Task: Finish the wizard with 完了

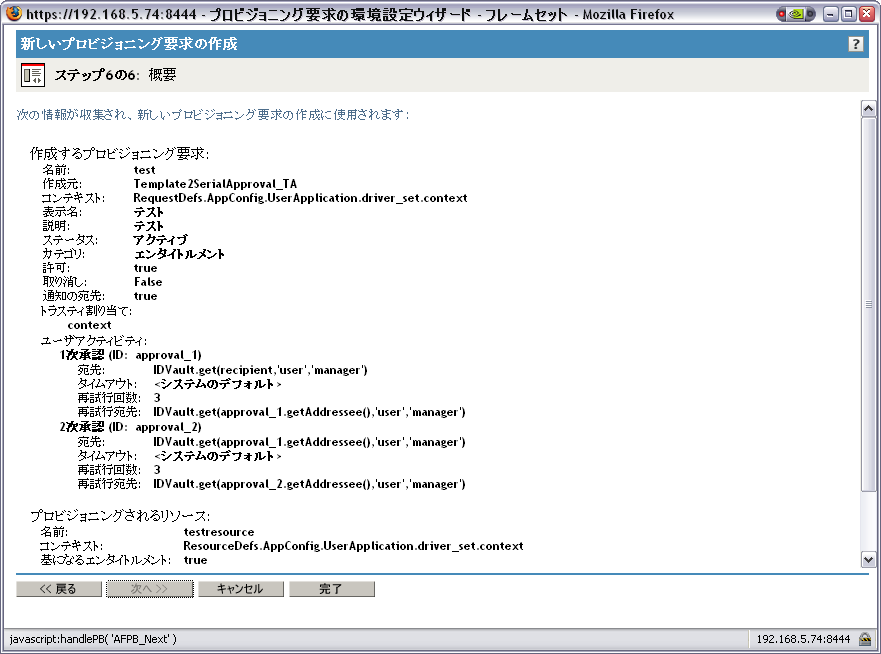Action: click(x=331, y=589)
